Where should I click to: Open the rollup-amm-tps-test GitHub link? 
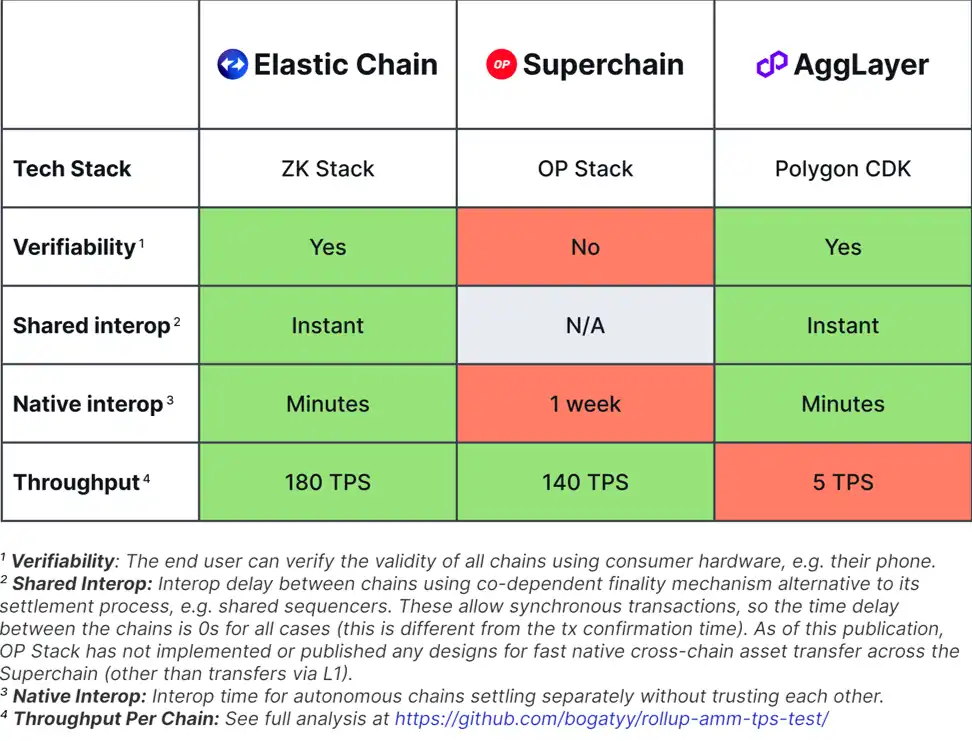pyautogui.click(x=611, y=718)
